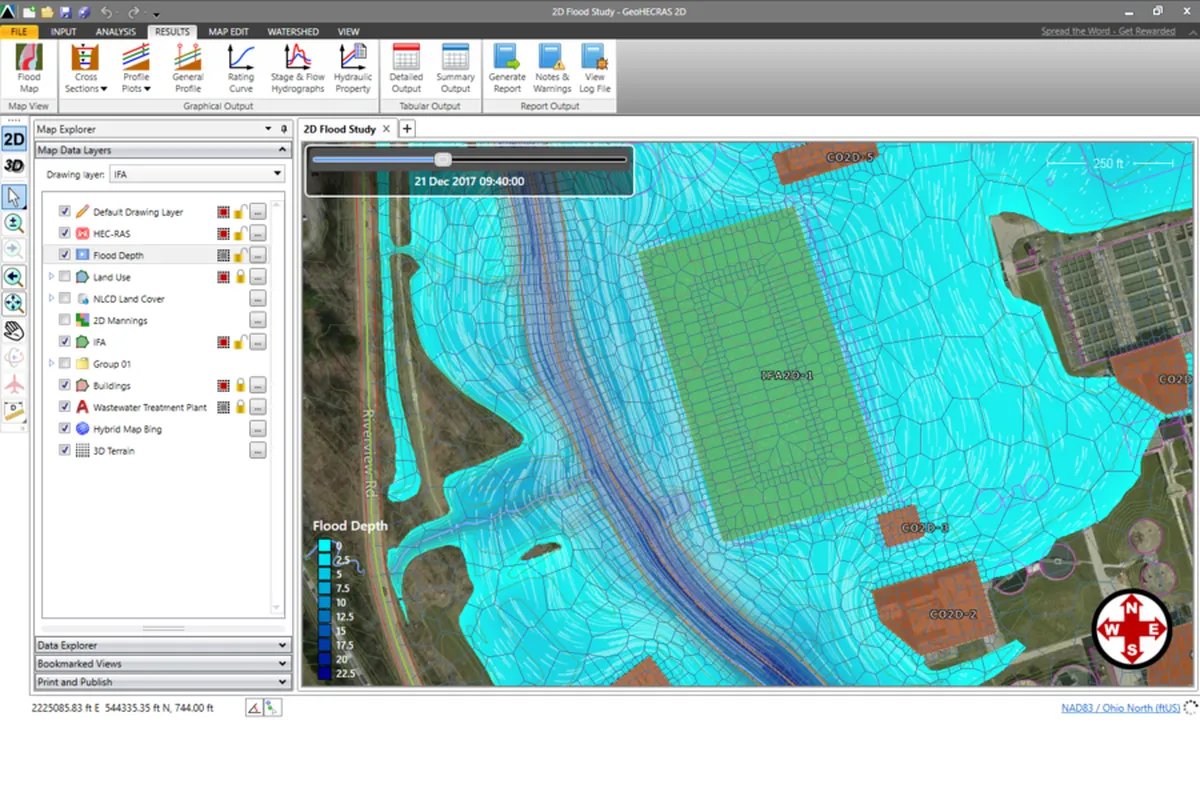Add a new map tab with plus button

[x=407, y=129]
